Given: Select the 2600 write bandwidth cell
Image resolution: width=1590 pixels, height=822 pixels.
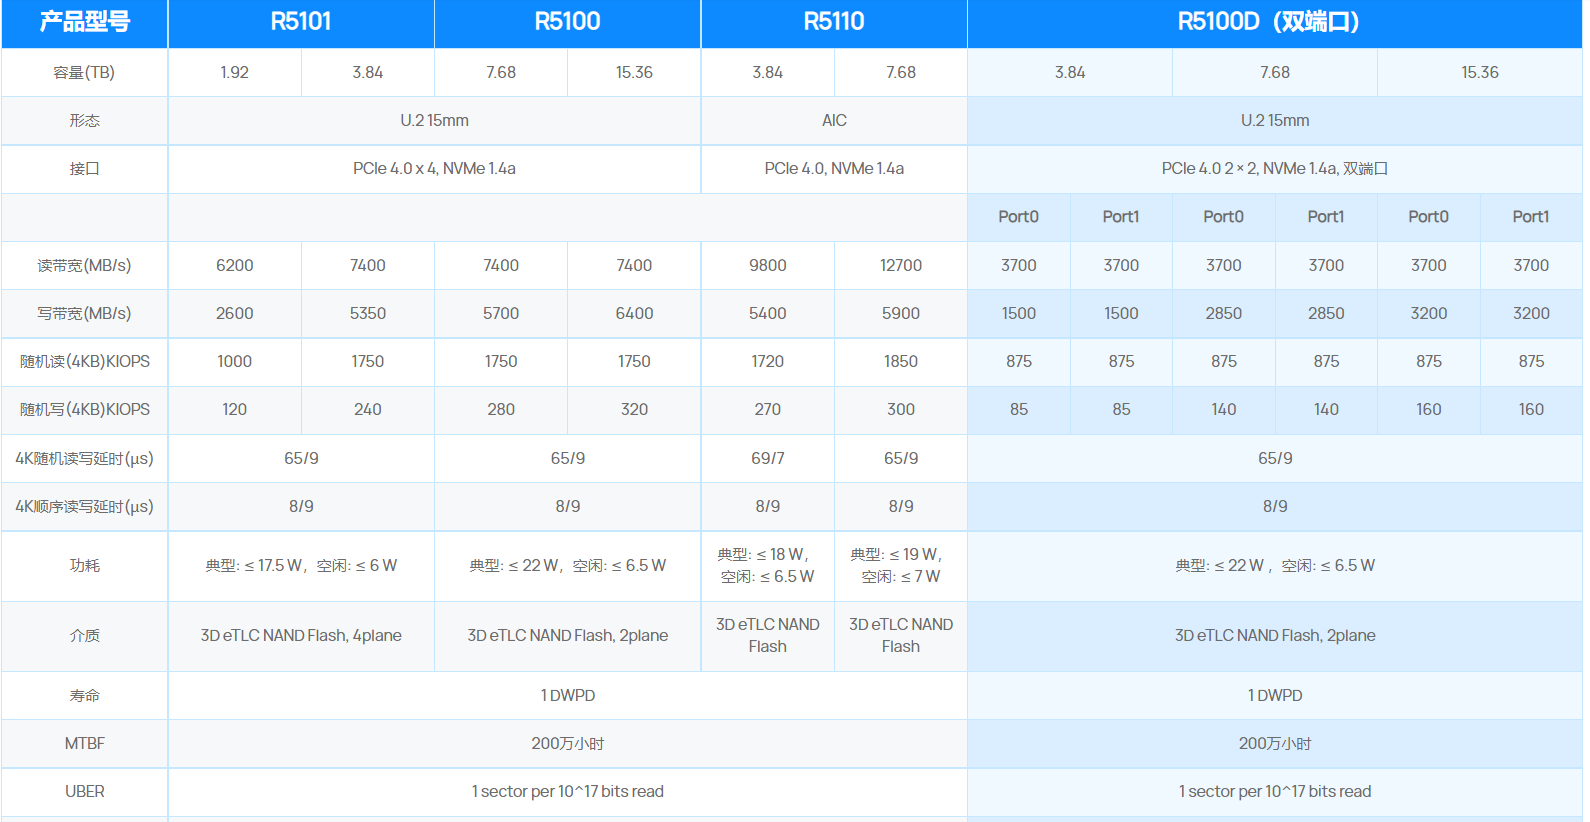Looking at the screenshot, I should [x=234, y=313].
